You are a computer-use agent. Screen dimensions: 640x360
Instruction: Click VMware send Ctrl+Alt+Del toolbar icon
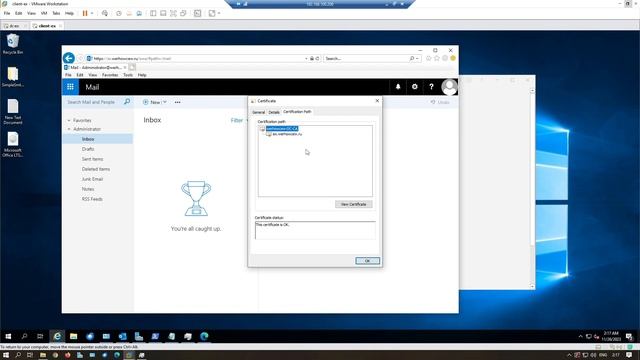(105, 13)
